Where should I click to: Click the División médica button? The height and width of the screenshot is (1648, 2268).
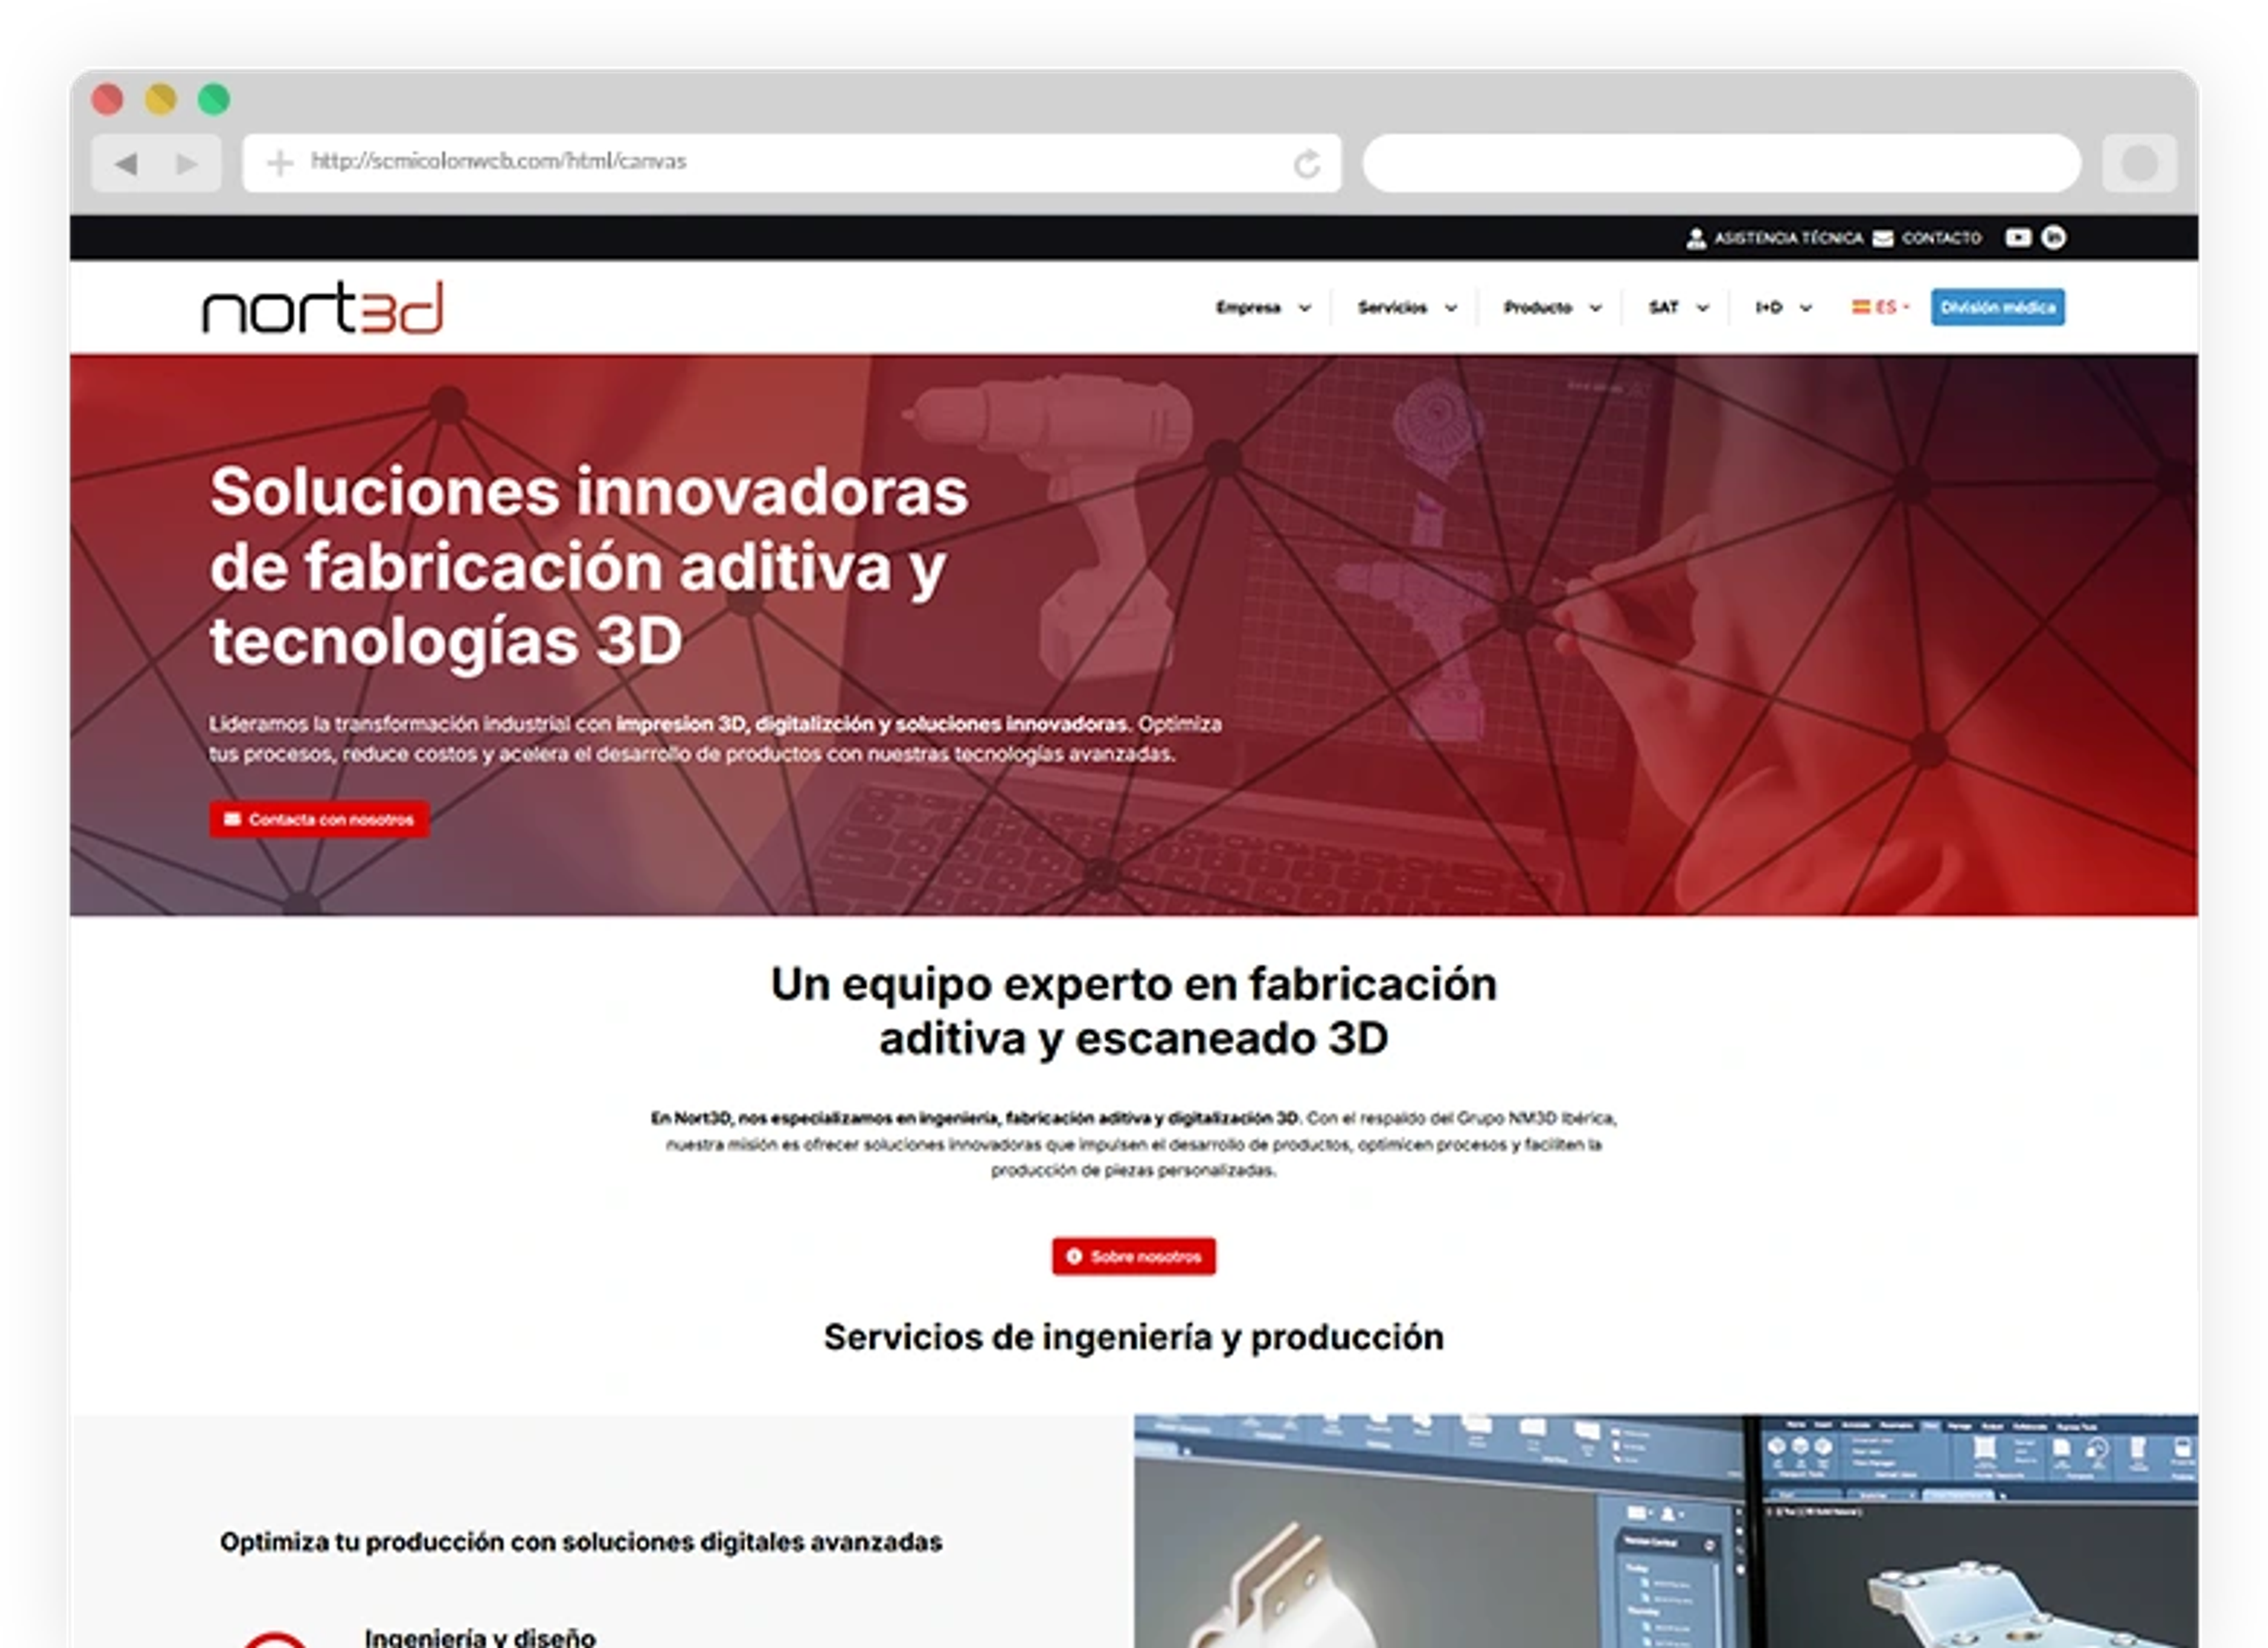tap(1997, 307)
